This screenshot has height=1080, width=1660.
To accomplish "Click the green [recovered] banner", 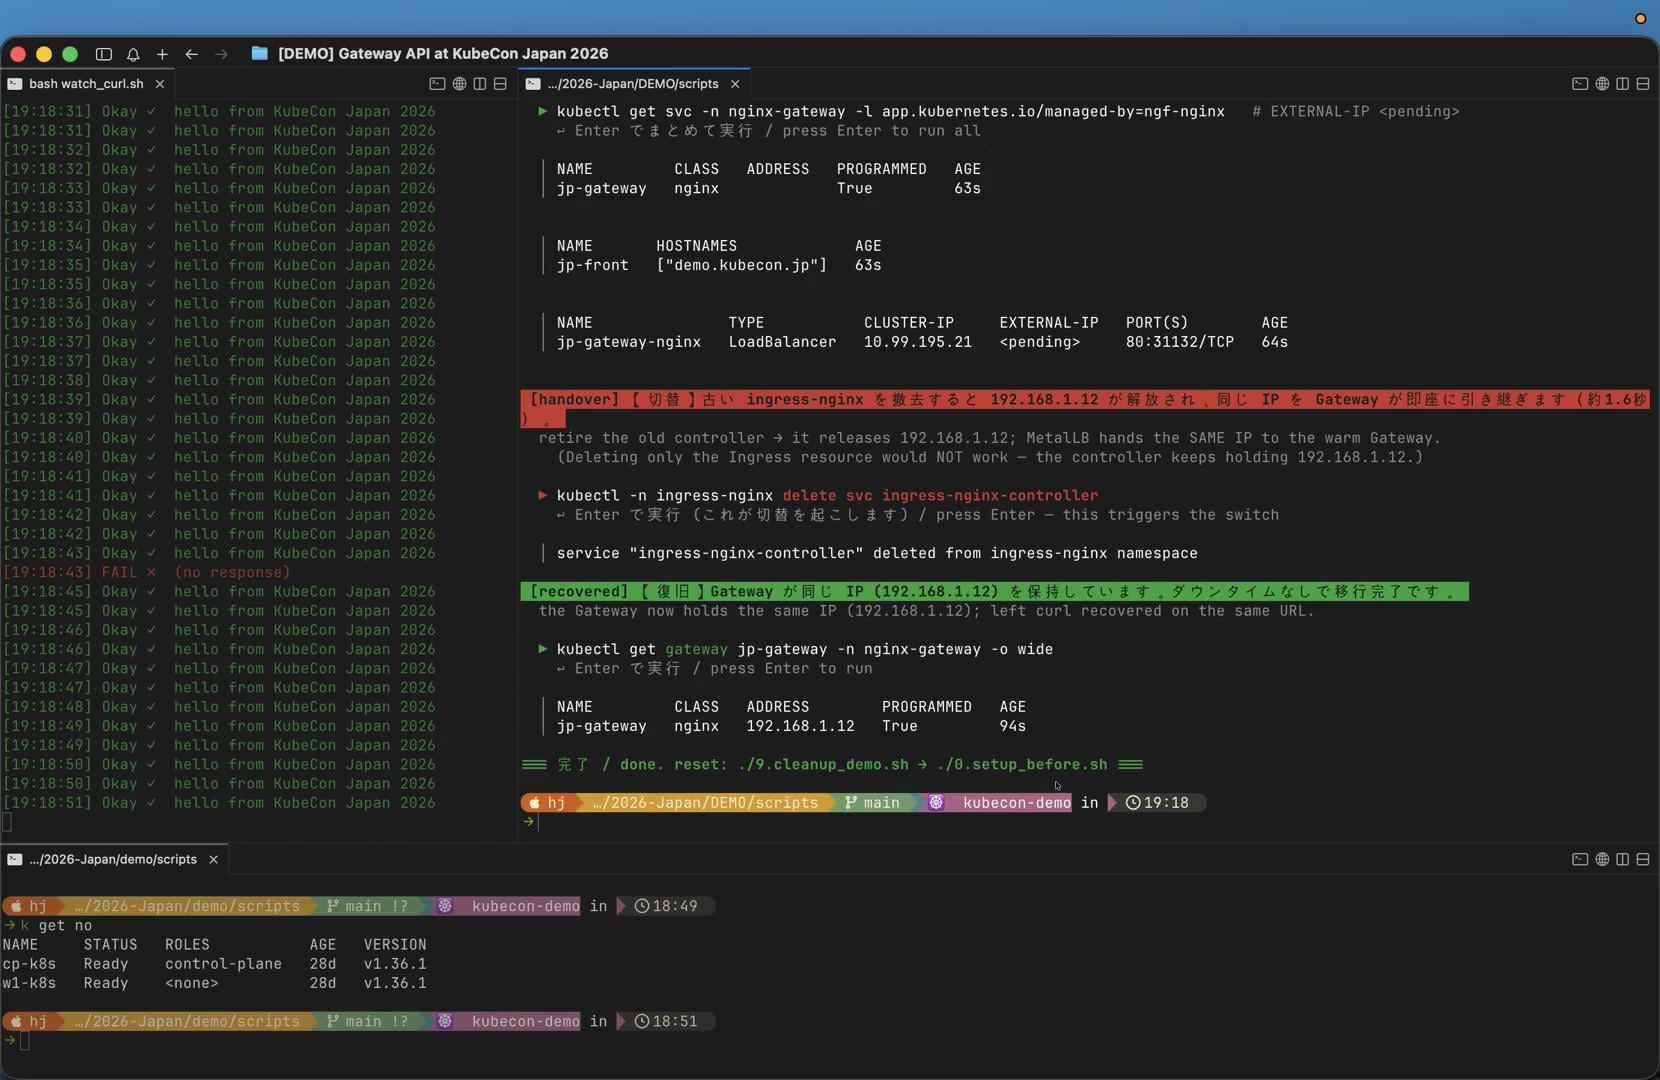I will (995, 592).
